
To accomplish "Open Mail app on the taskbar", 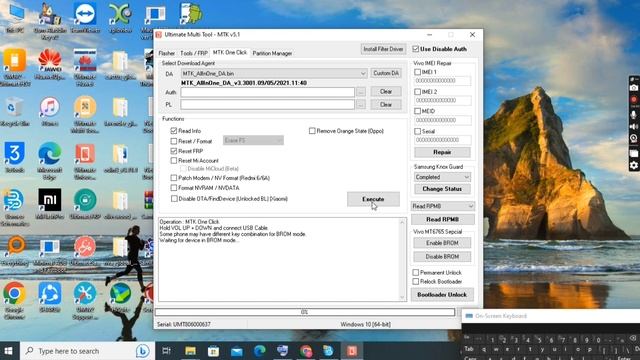I will pos(236,351).
